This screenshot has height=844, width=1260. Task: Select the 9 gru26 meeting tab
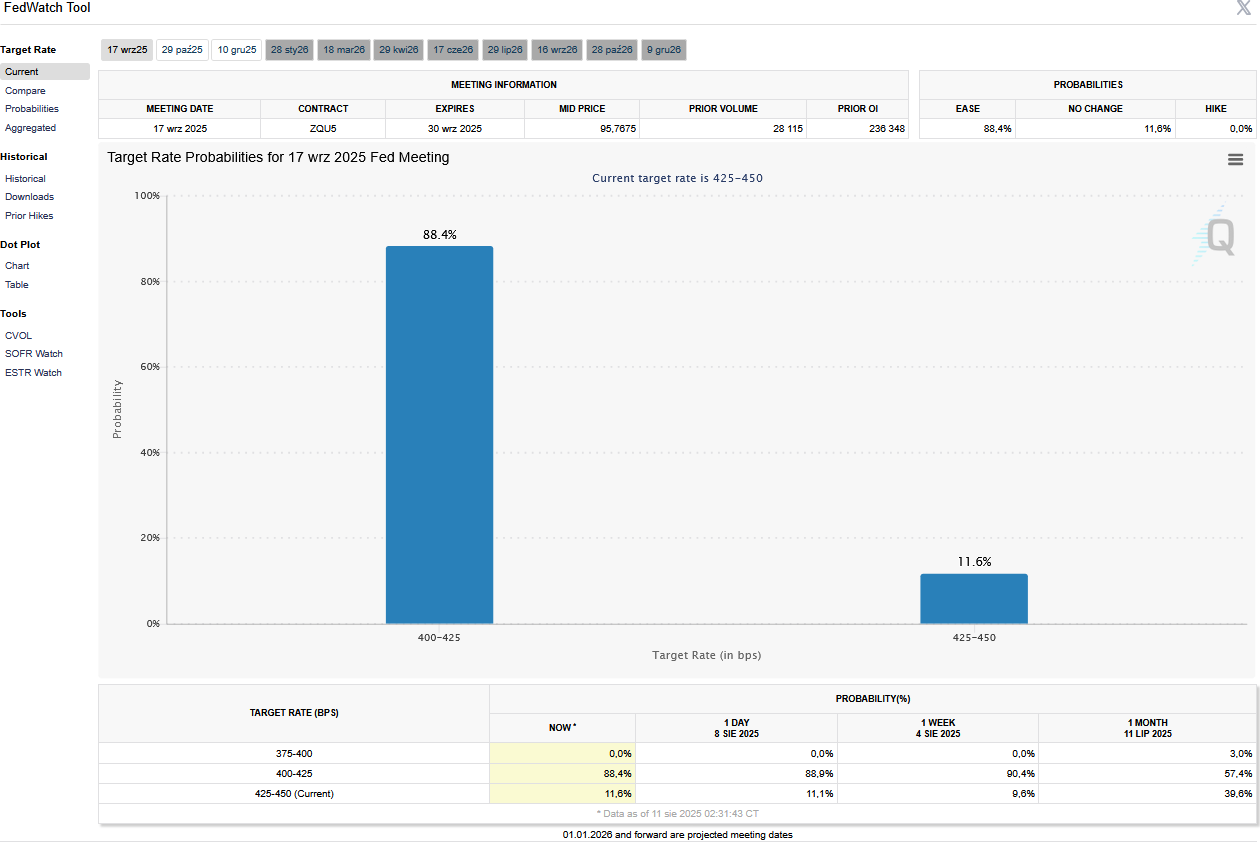point(664,50)
